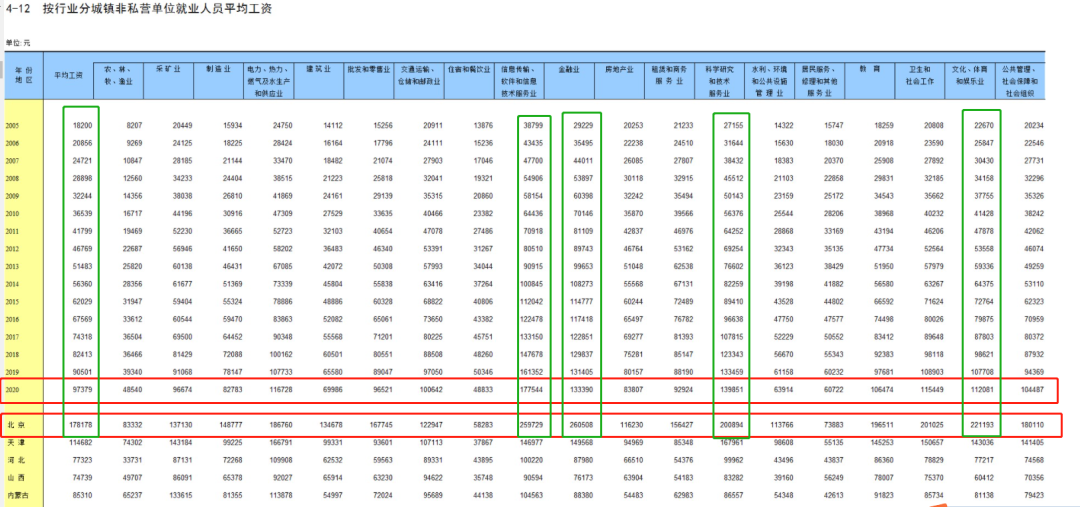Select the 内蒙古 row label
The height and width of the screenshot is (507, 1080).
pos(19,495)
